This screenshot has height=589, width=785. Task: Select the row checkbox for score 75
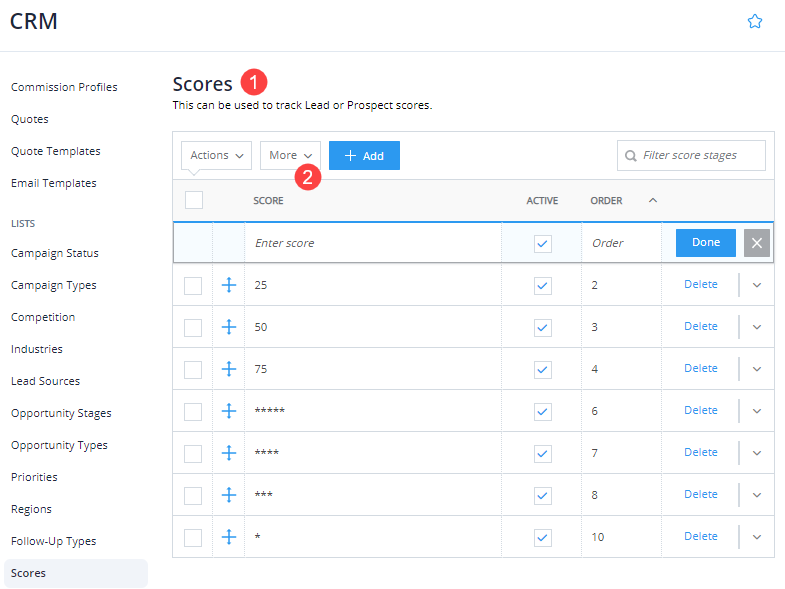tap(193, 370)
